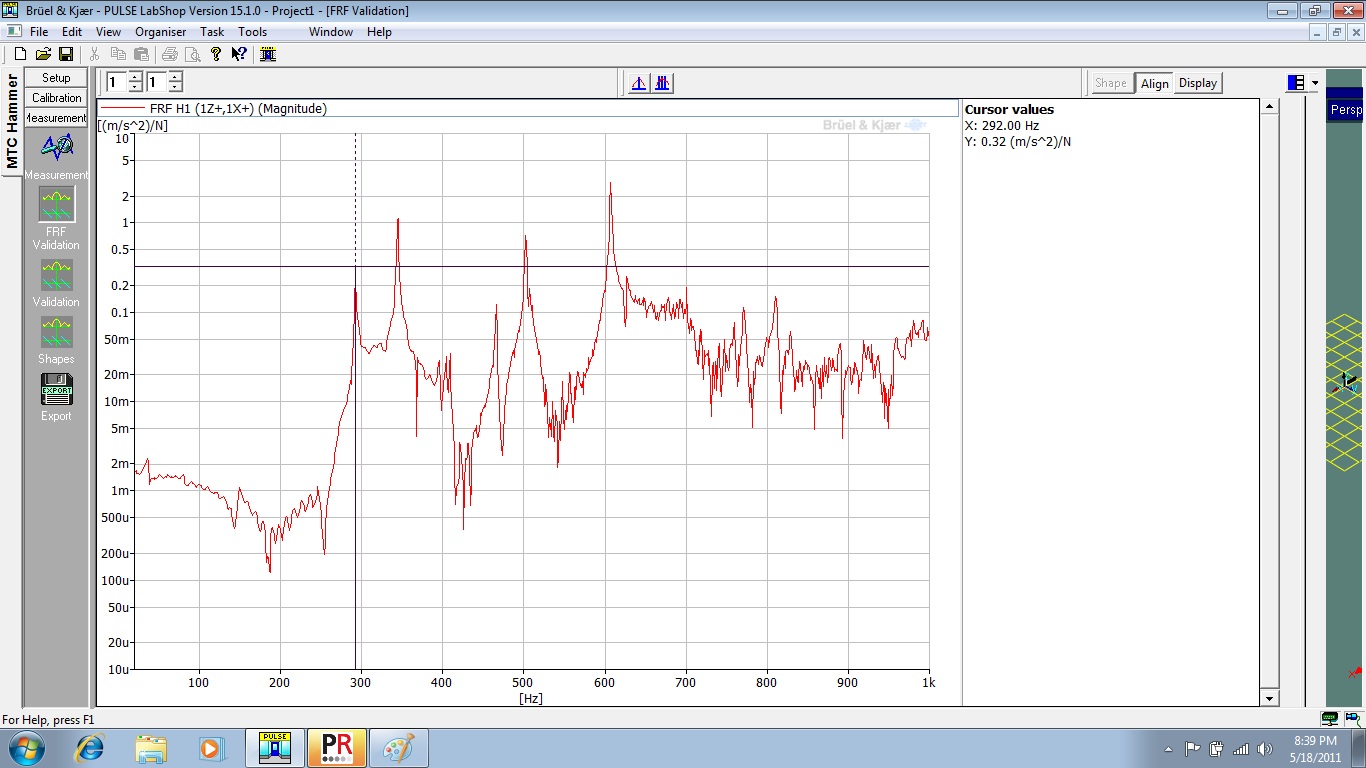Click the network signal tray icon
The height and width of the screenshot is (768, 1366).
[x=1241, y=749]
